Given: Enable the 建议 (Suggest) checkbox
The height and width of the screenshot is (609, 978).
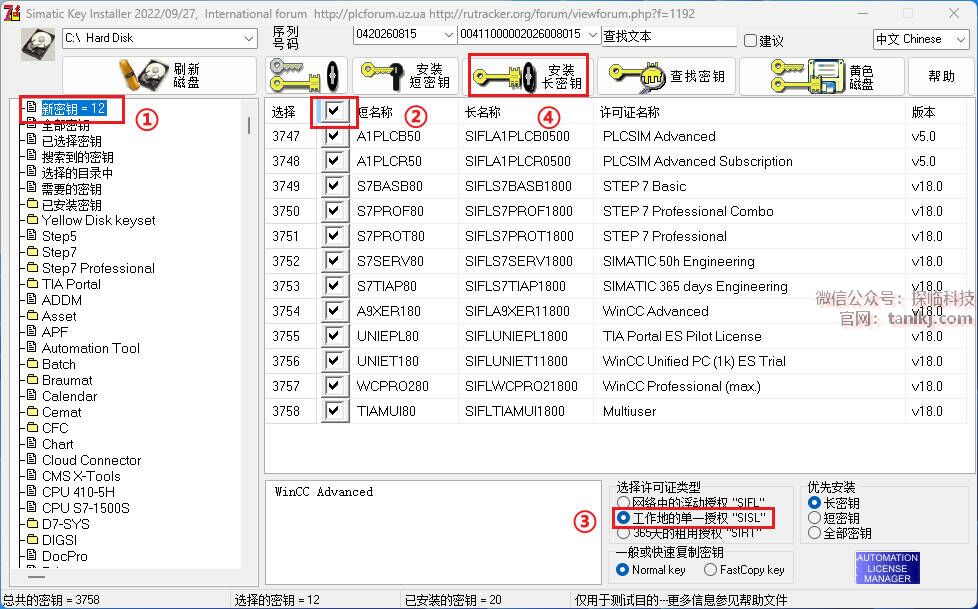Looking at the screenshot, I should point(750,41).
